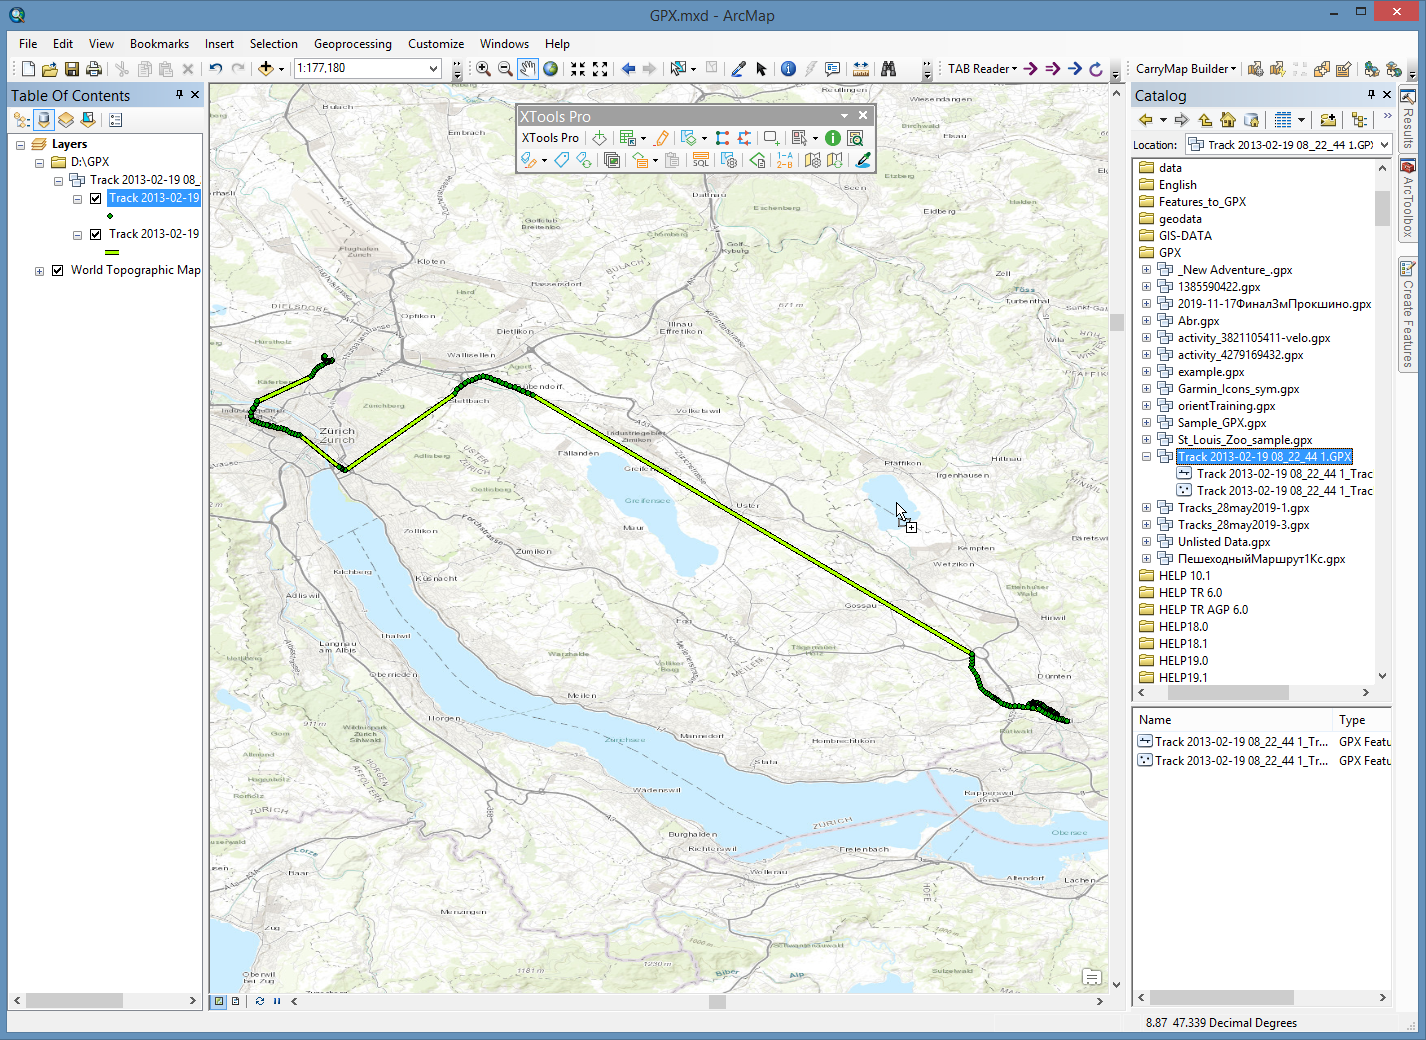
Task: Select Sample_GPX.gpx in Catalog tree
Action: pos(1222,423)
